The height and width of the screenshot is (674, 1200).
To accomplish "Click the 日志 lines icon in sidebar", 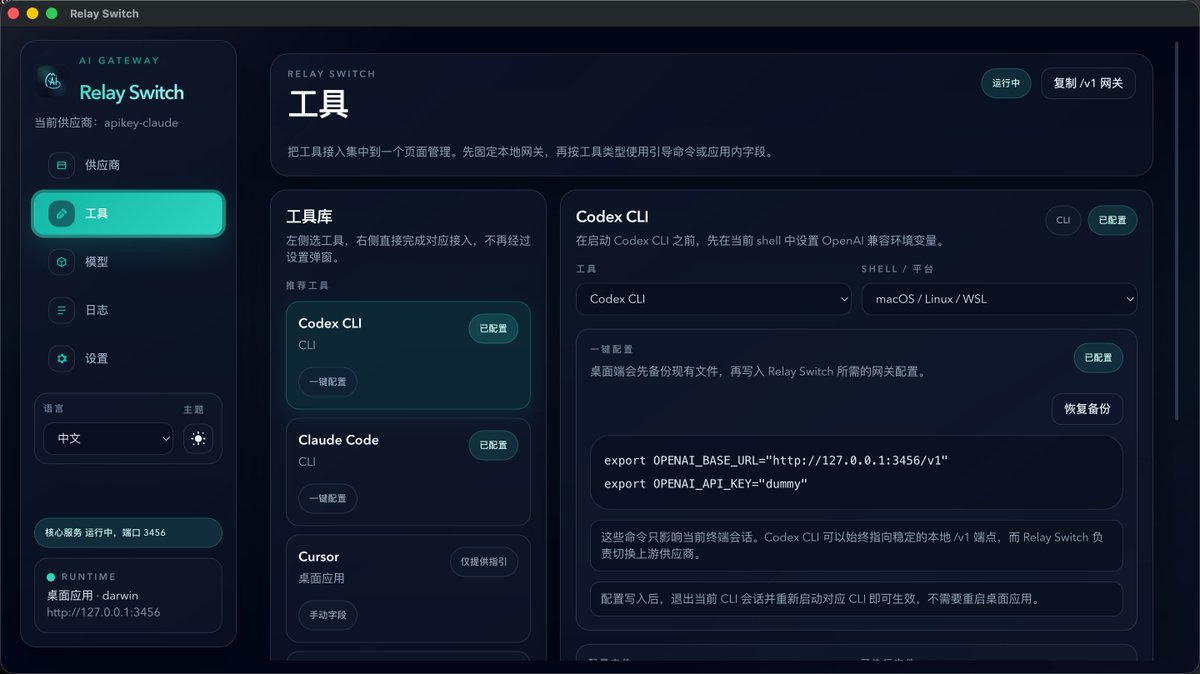I will [61, 310].
